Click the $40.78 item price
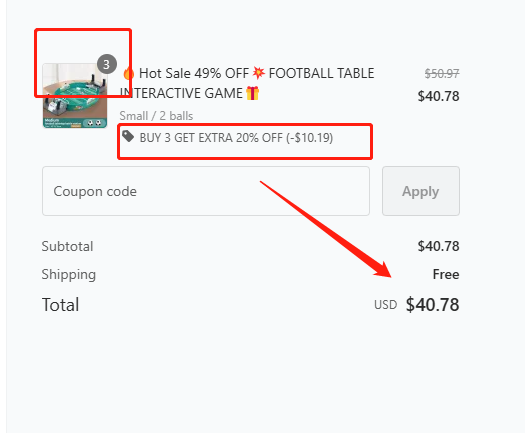Image resolution: width=525 pixels, height=433 pixels. pyautogui.click(x=438, y=96)
